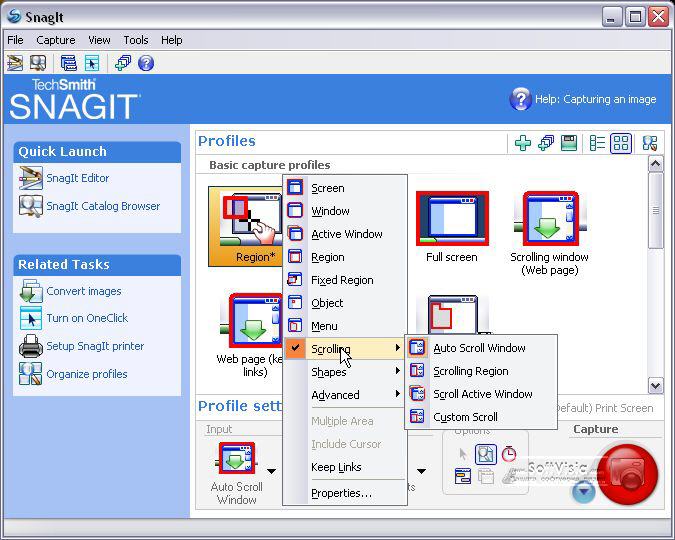The image size is (675, 540).
Task: Click the red Capture button
Action: tap(628, 474)
